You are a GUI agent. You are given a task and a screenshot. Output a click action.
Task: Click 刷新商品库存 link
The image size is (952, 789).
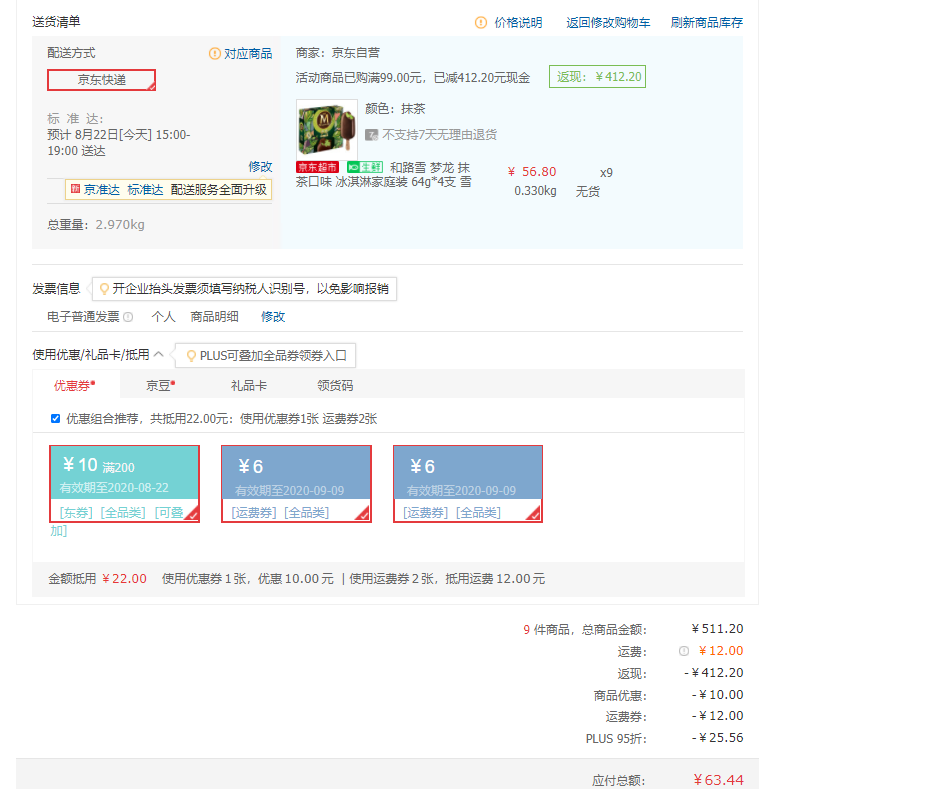(x=707, y=22)
